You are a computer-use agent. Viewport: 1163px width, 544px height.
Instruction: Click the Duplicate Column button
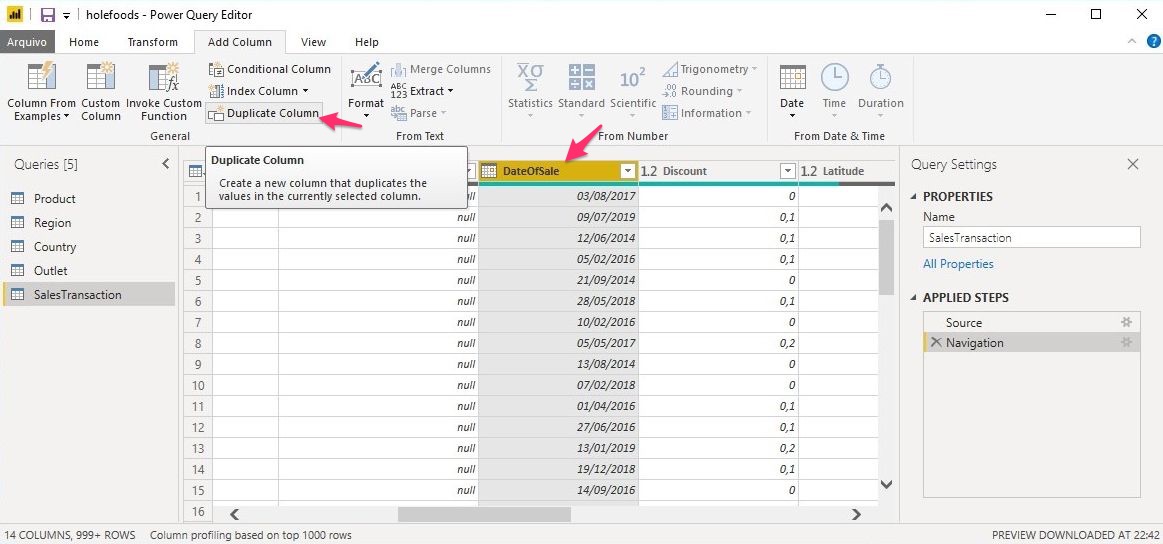(264, 113)
